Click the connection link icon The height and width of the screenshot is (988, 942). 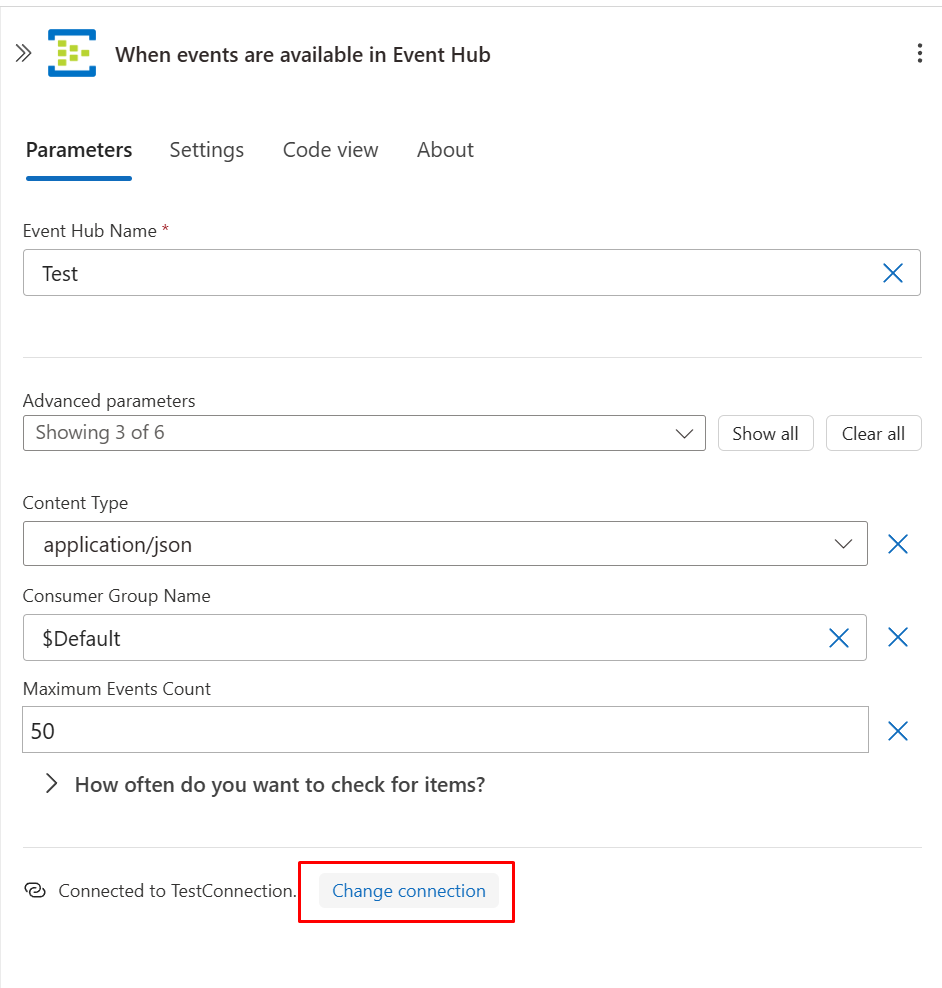35,891
